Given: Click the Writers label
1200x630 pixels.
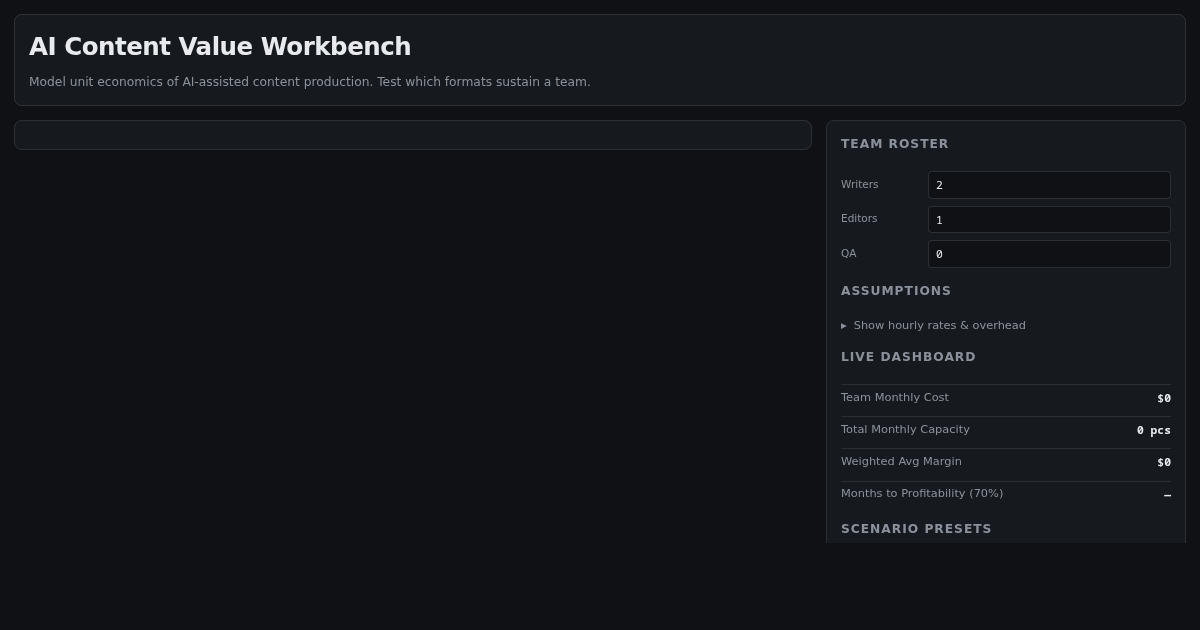Looking at the screenshot, I should 860,184.
